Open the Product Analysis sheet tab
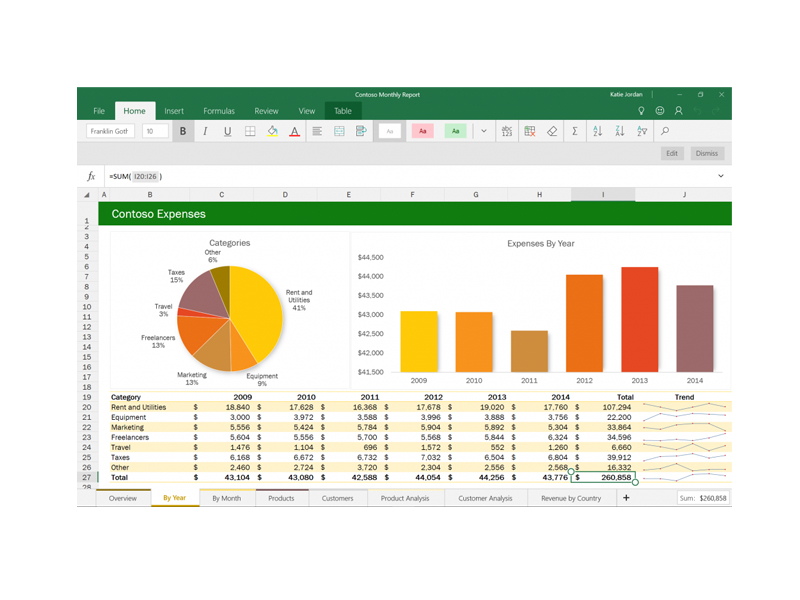Screen dimensions: 800x600 pos(405,498)
